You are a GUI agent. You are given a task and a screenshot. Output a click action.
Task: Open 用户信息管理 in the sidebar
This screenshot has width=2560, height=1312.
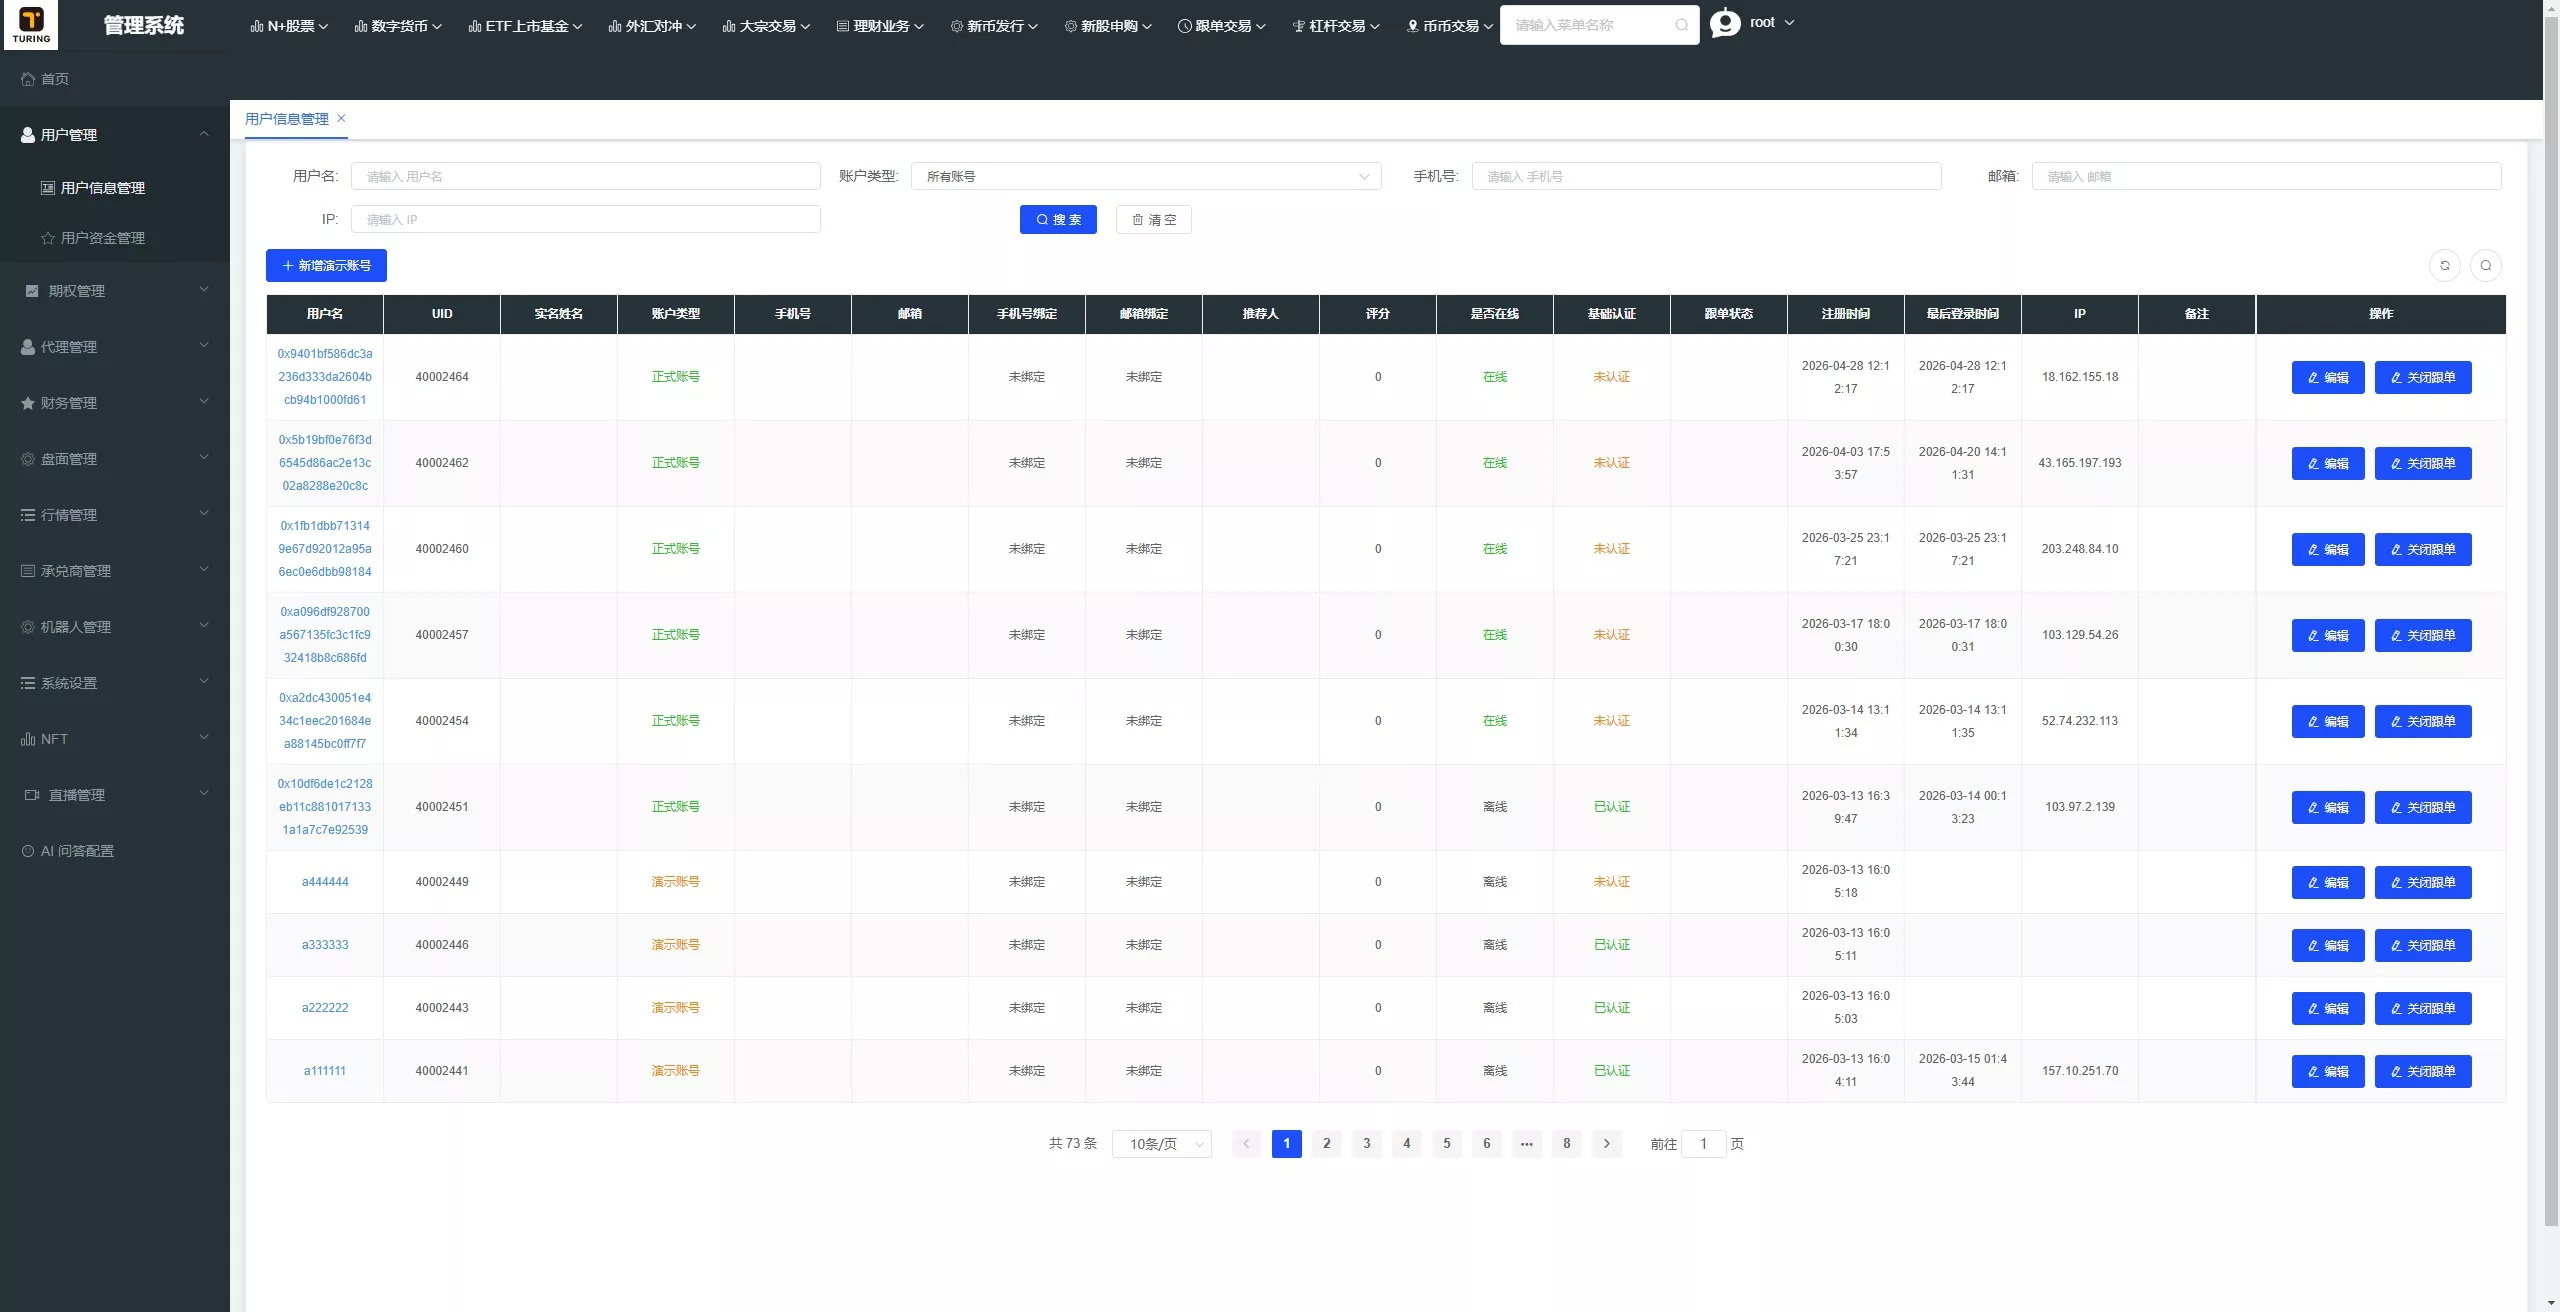[115, 188]
